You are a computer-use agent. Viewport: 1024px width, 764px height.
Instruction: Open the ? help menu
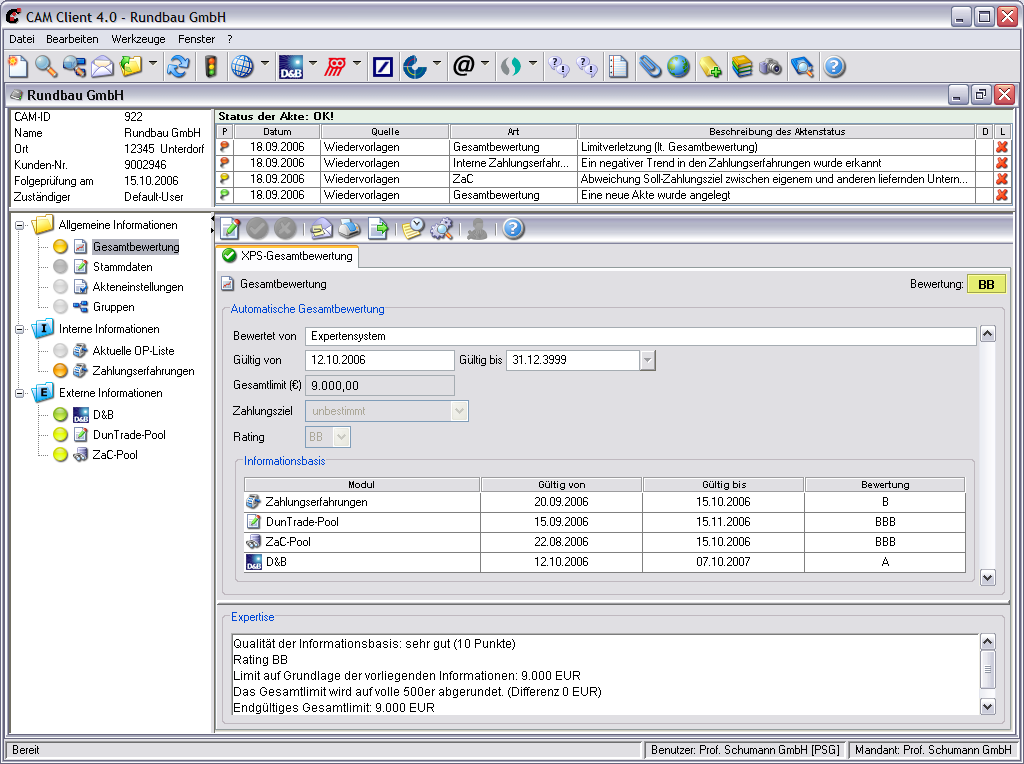coord(230,39)
